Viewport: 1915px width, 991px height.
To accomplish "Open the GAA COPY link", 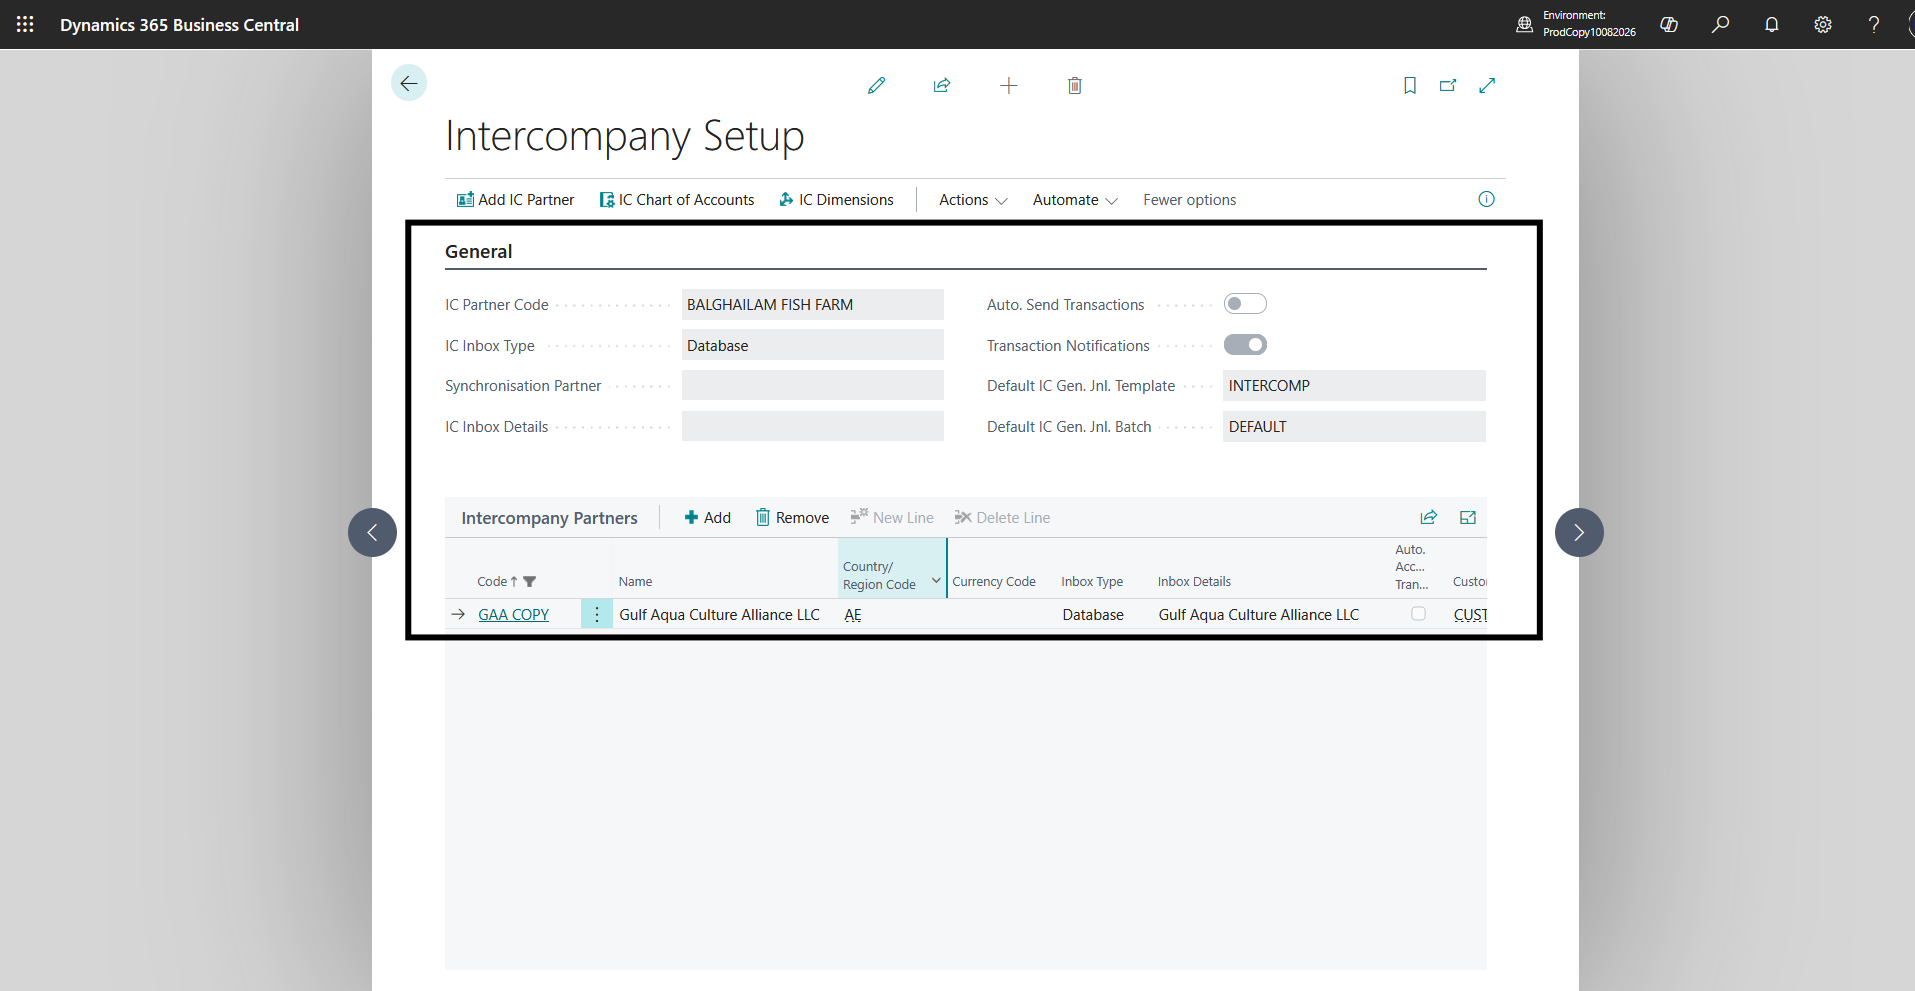I will tap(514, 615).
